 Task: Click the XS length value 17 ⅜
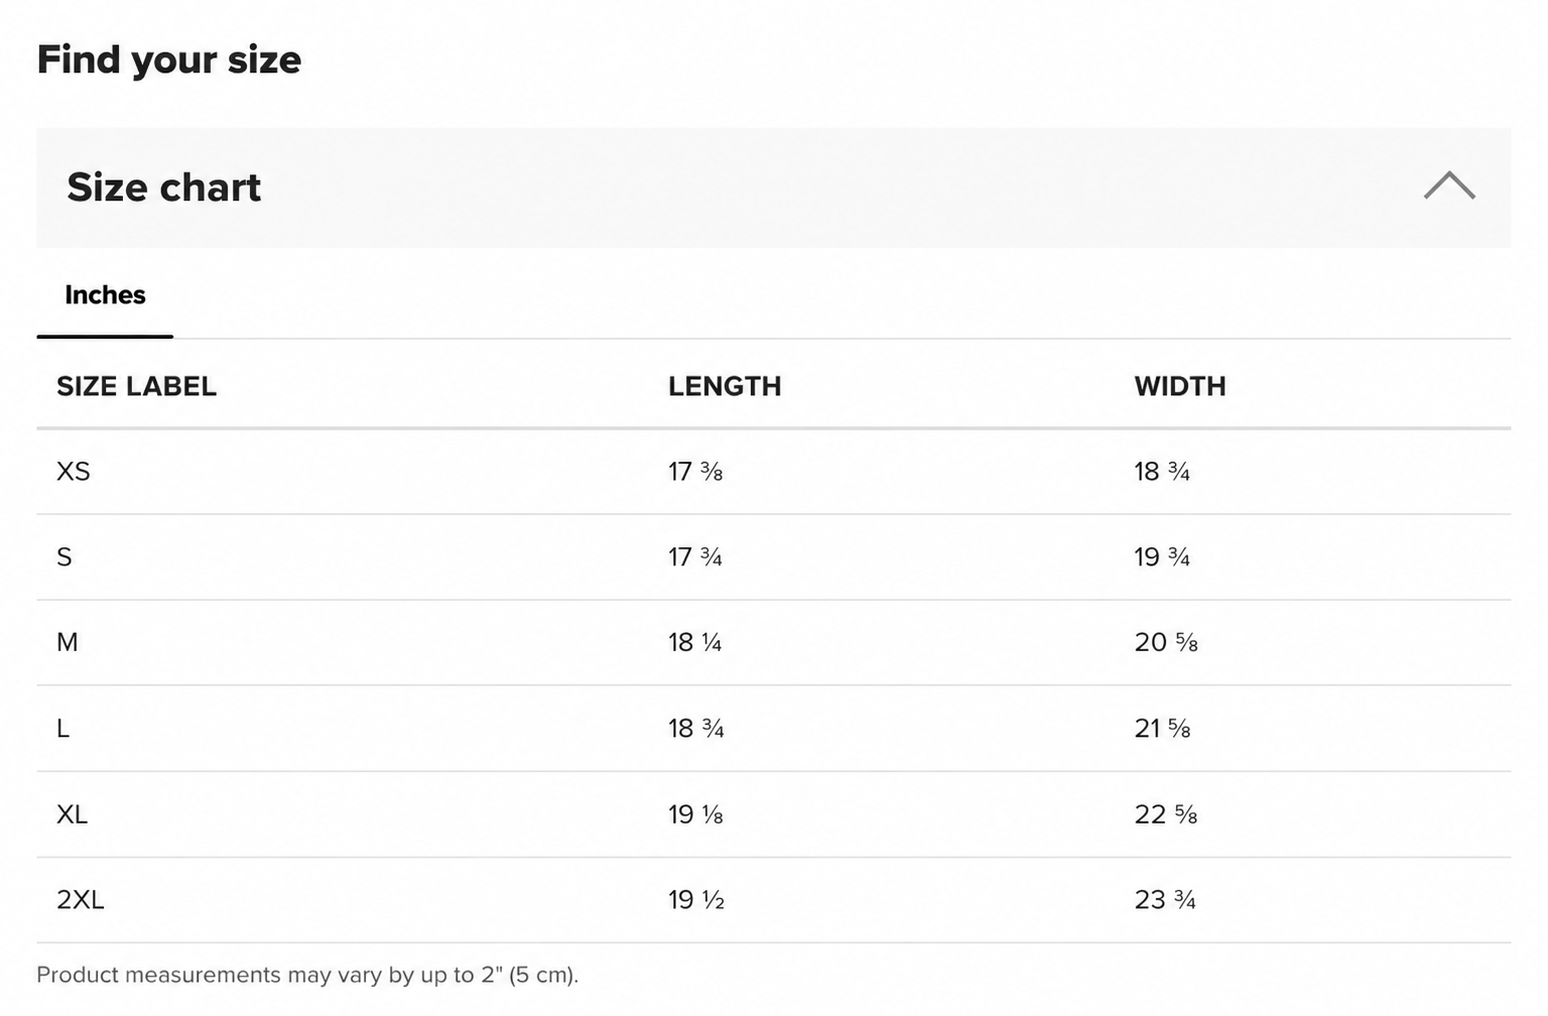point(695,471)
